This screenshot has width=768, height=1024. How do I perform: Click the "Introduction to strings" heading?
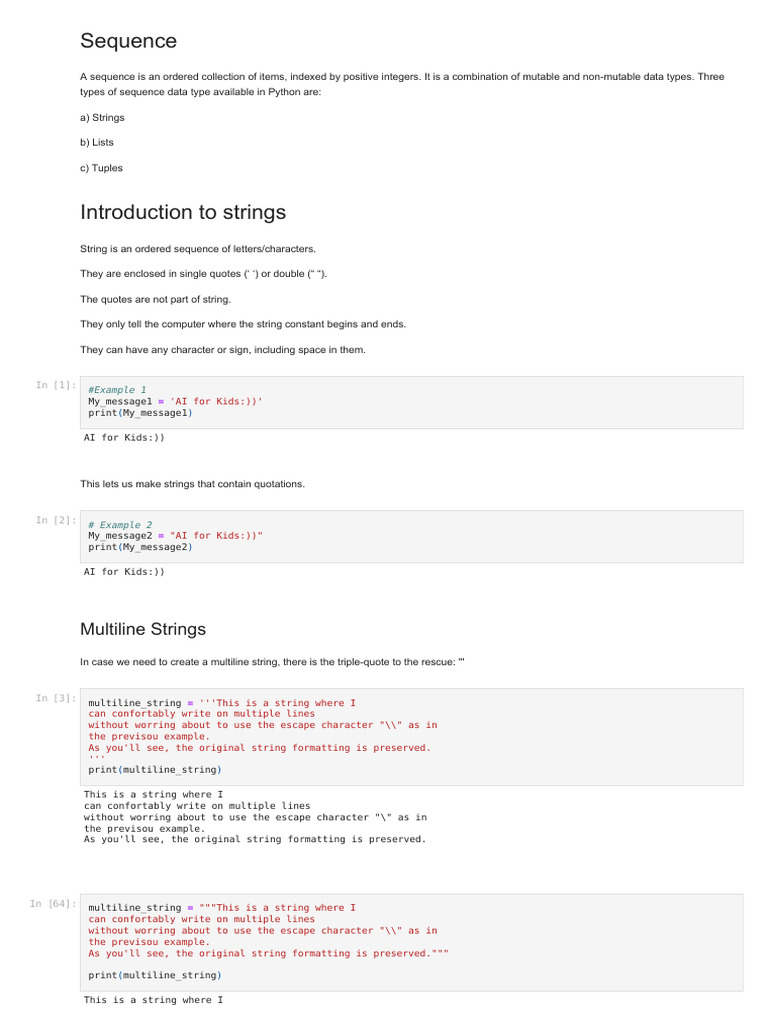183,212
